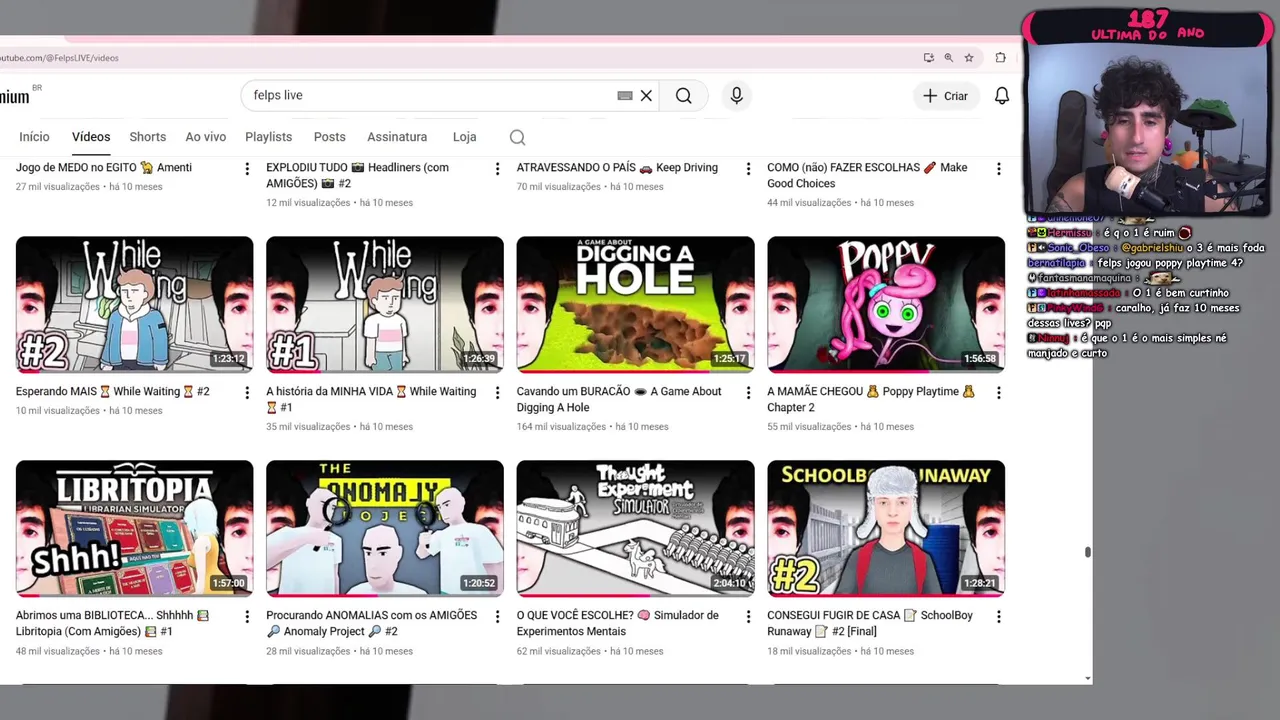The image size is (1280, 720).
Task: Open options menu for EXPLODIU TUDO Headliners video
Action: point(497,169)
